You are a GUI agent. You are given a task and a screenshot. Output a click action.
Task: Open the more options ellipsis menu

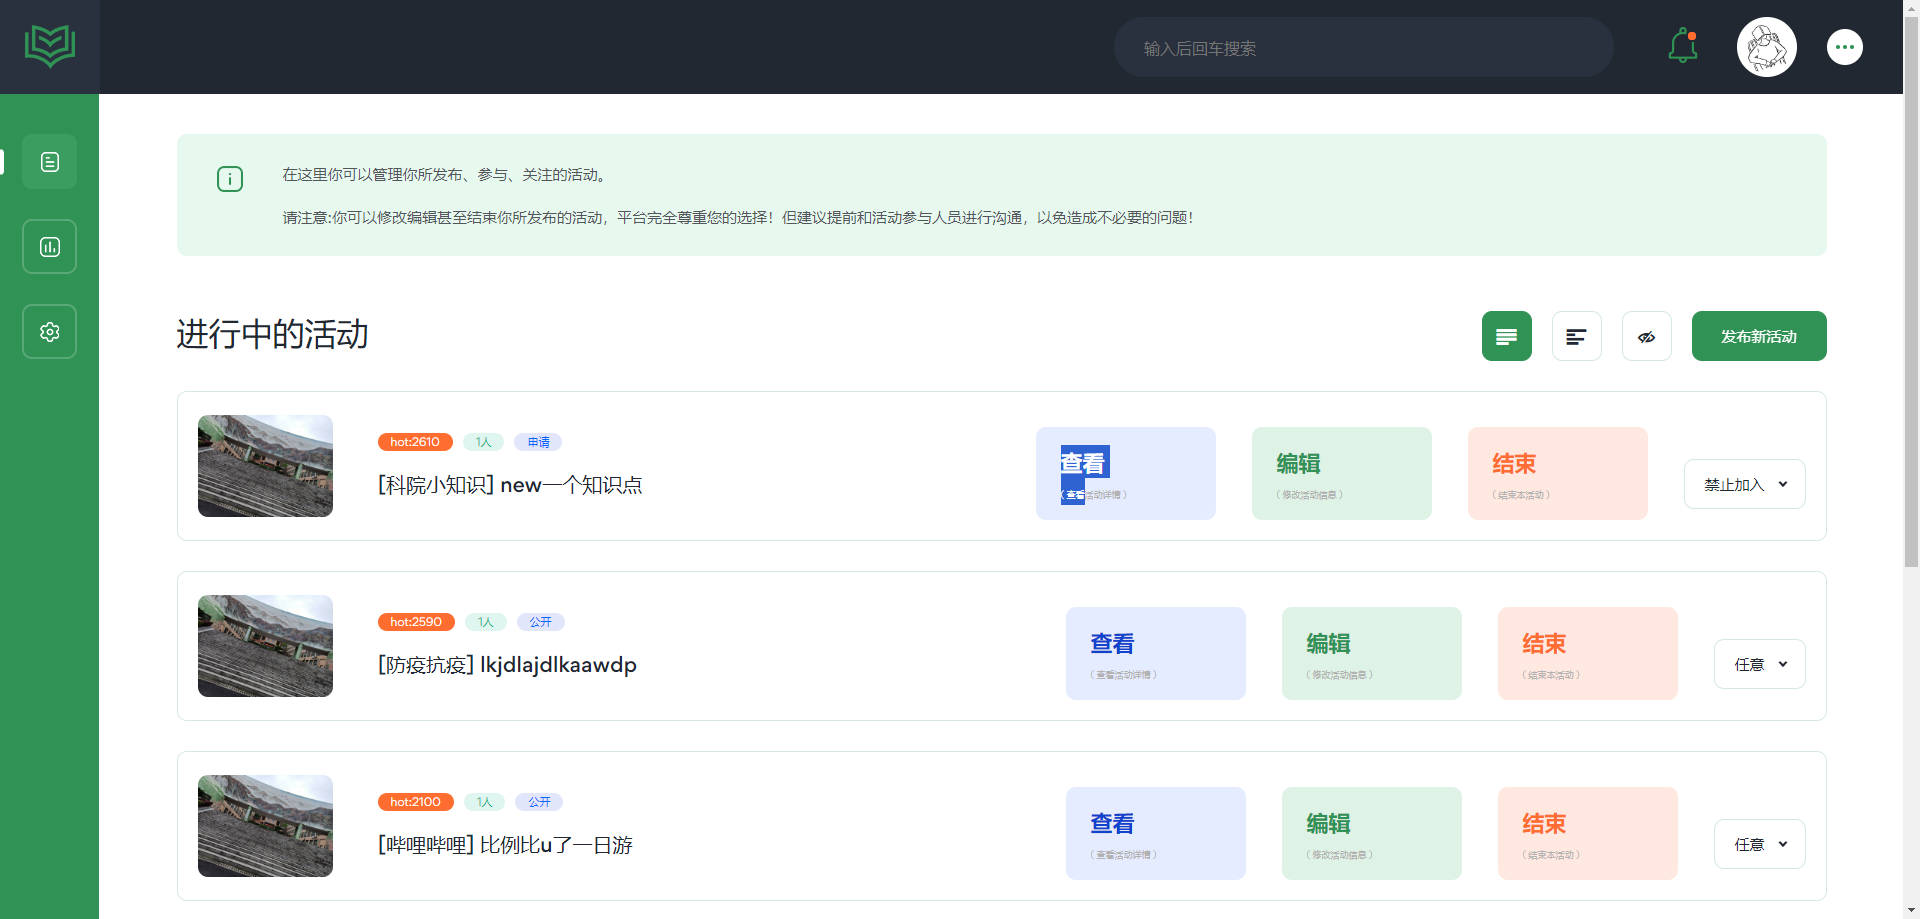[x=1844, y=46]
